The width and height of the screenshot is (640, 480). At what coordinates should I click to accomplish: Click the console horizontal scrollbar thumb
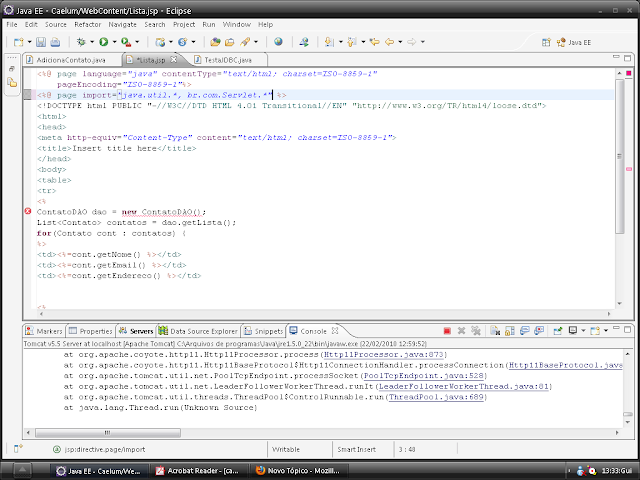click(107, 432)
